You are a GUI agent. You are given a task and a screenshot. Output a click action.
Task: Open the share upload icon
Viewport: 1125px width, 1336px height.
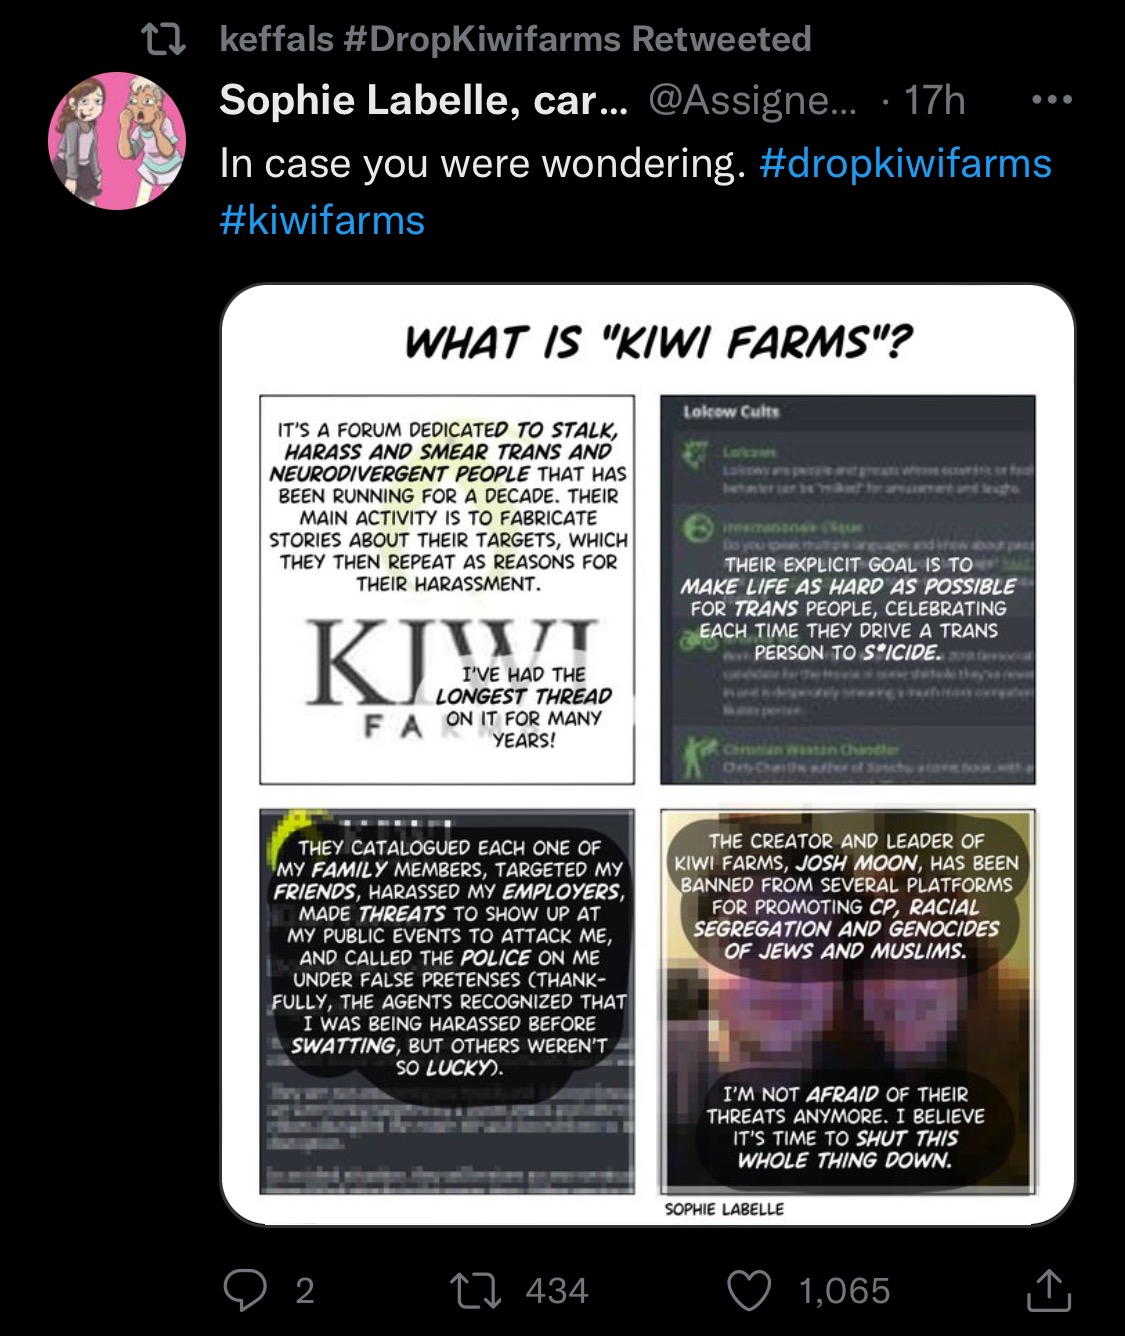click(1049, 1290)
